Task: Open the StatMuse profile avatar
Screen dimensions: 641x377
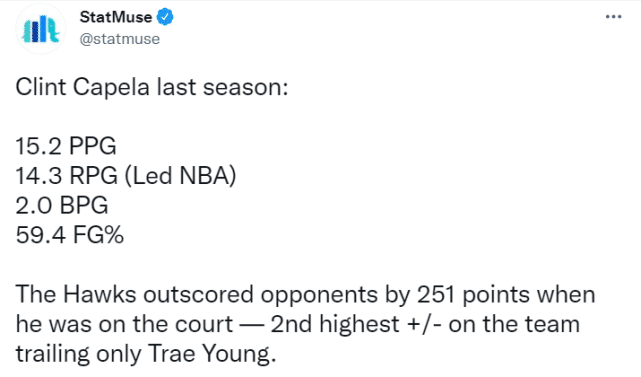Action: point(40,29)
